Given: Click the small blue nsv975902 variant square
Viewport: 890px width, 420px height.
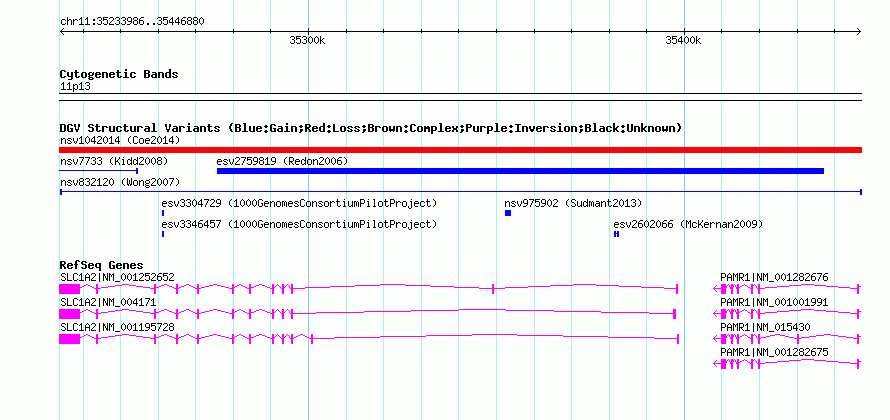Looking at the screenshot, I should click(x=508, y=213).
